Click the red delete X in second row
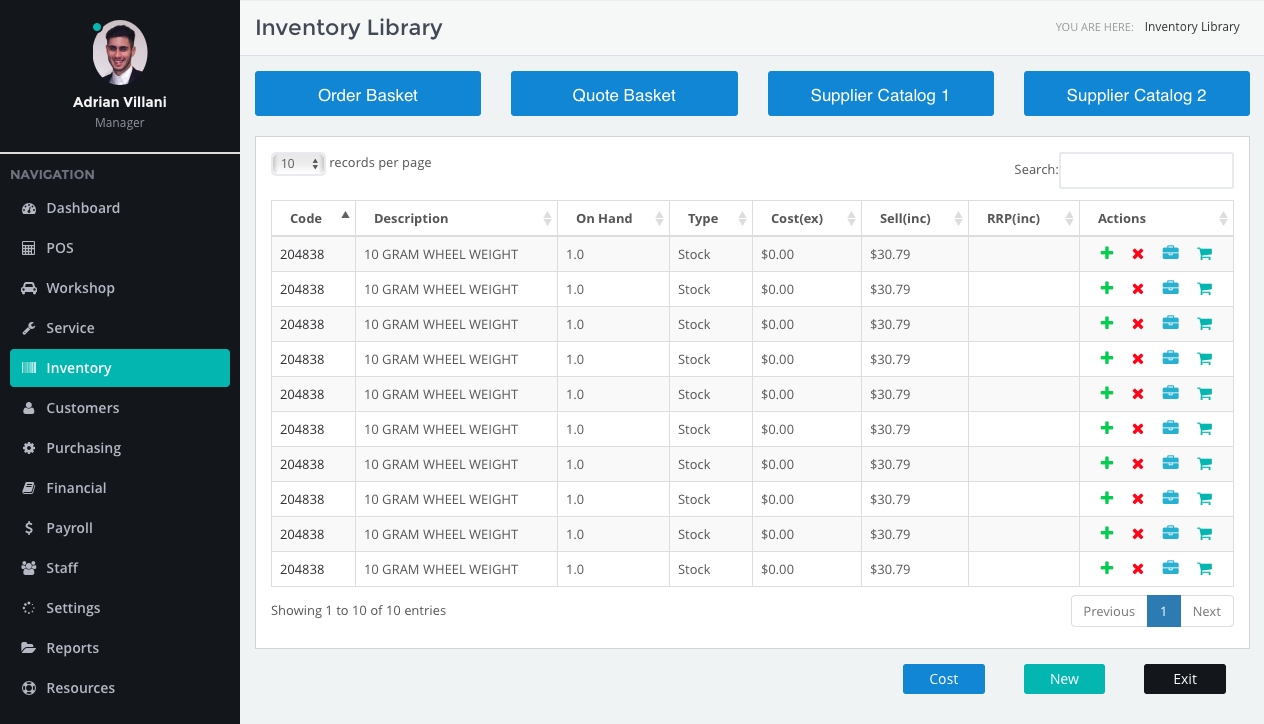The image size is (1264, 724). [1137, 289]
